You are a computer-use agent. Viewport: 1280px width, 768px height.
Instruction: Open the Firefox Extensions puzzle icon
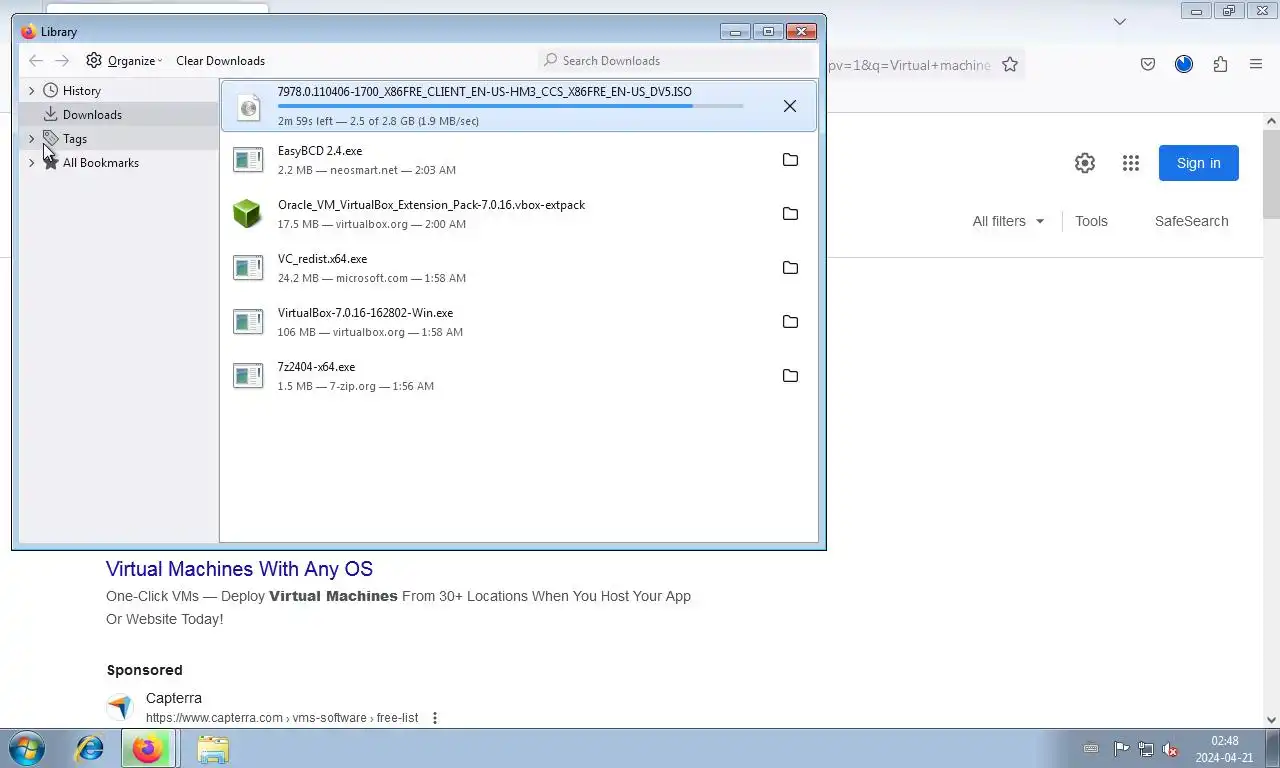pyautogui.click(x=1220, y=65)
